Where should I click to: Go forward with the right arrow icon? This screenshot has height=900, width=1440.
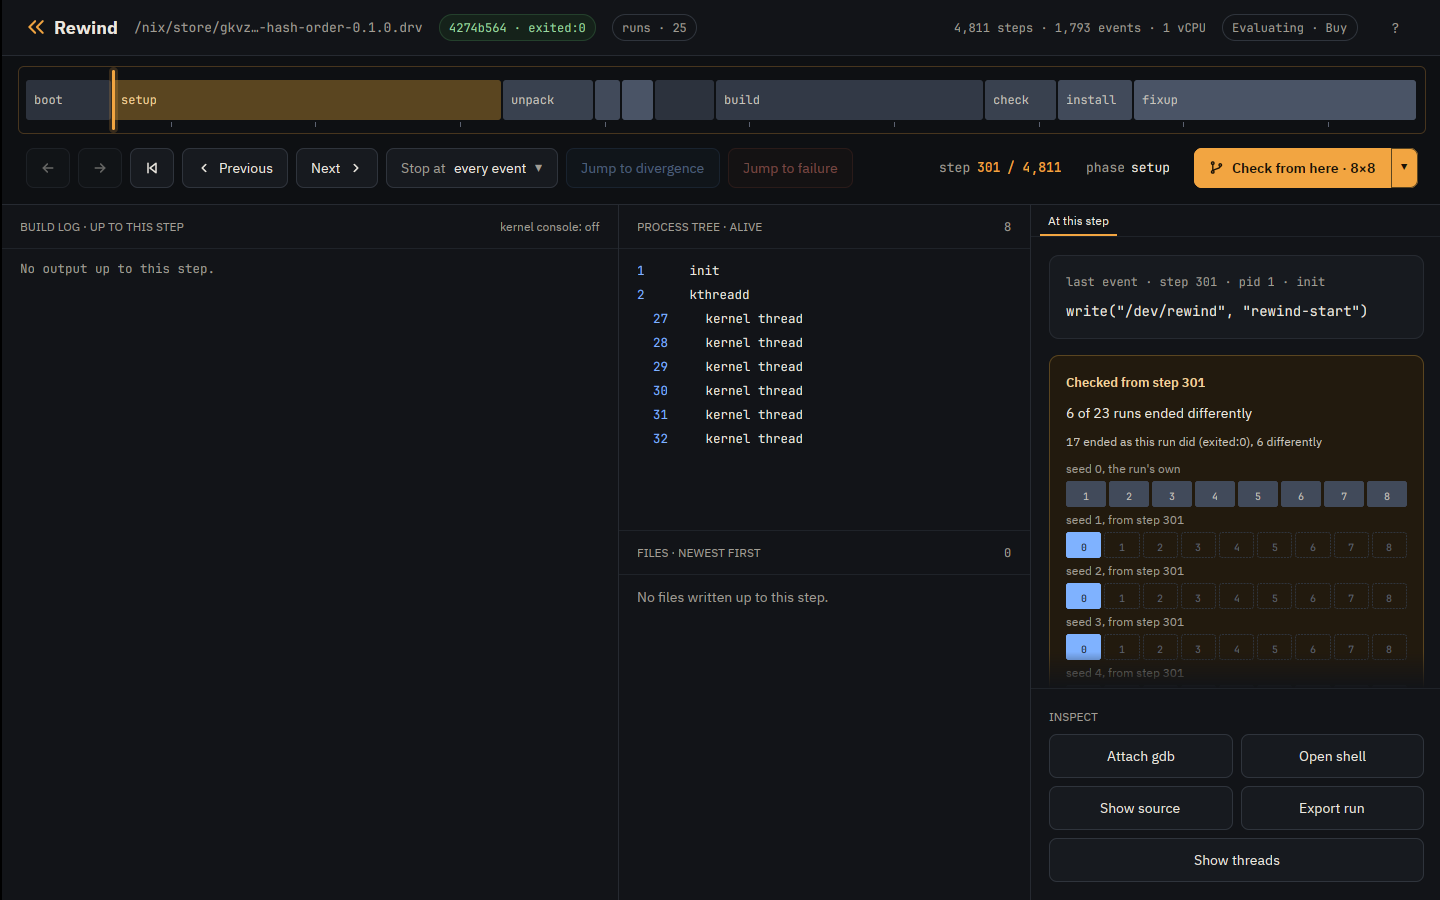tap(100, 168)
